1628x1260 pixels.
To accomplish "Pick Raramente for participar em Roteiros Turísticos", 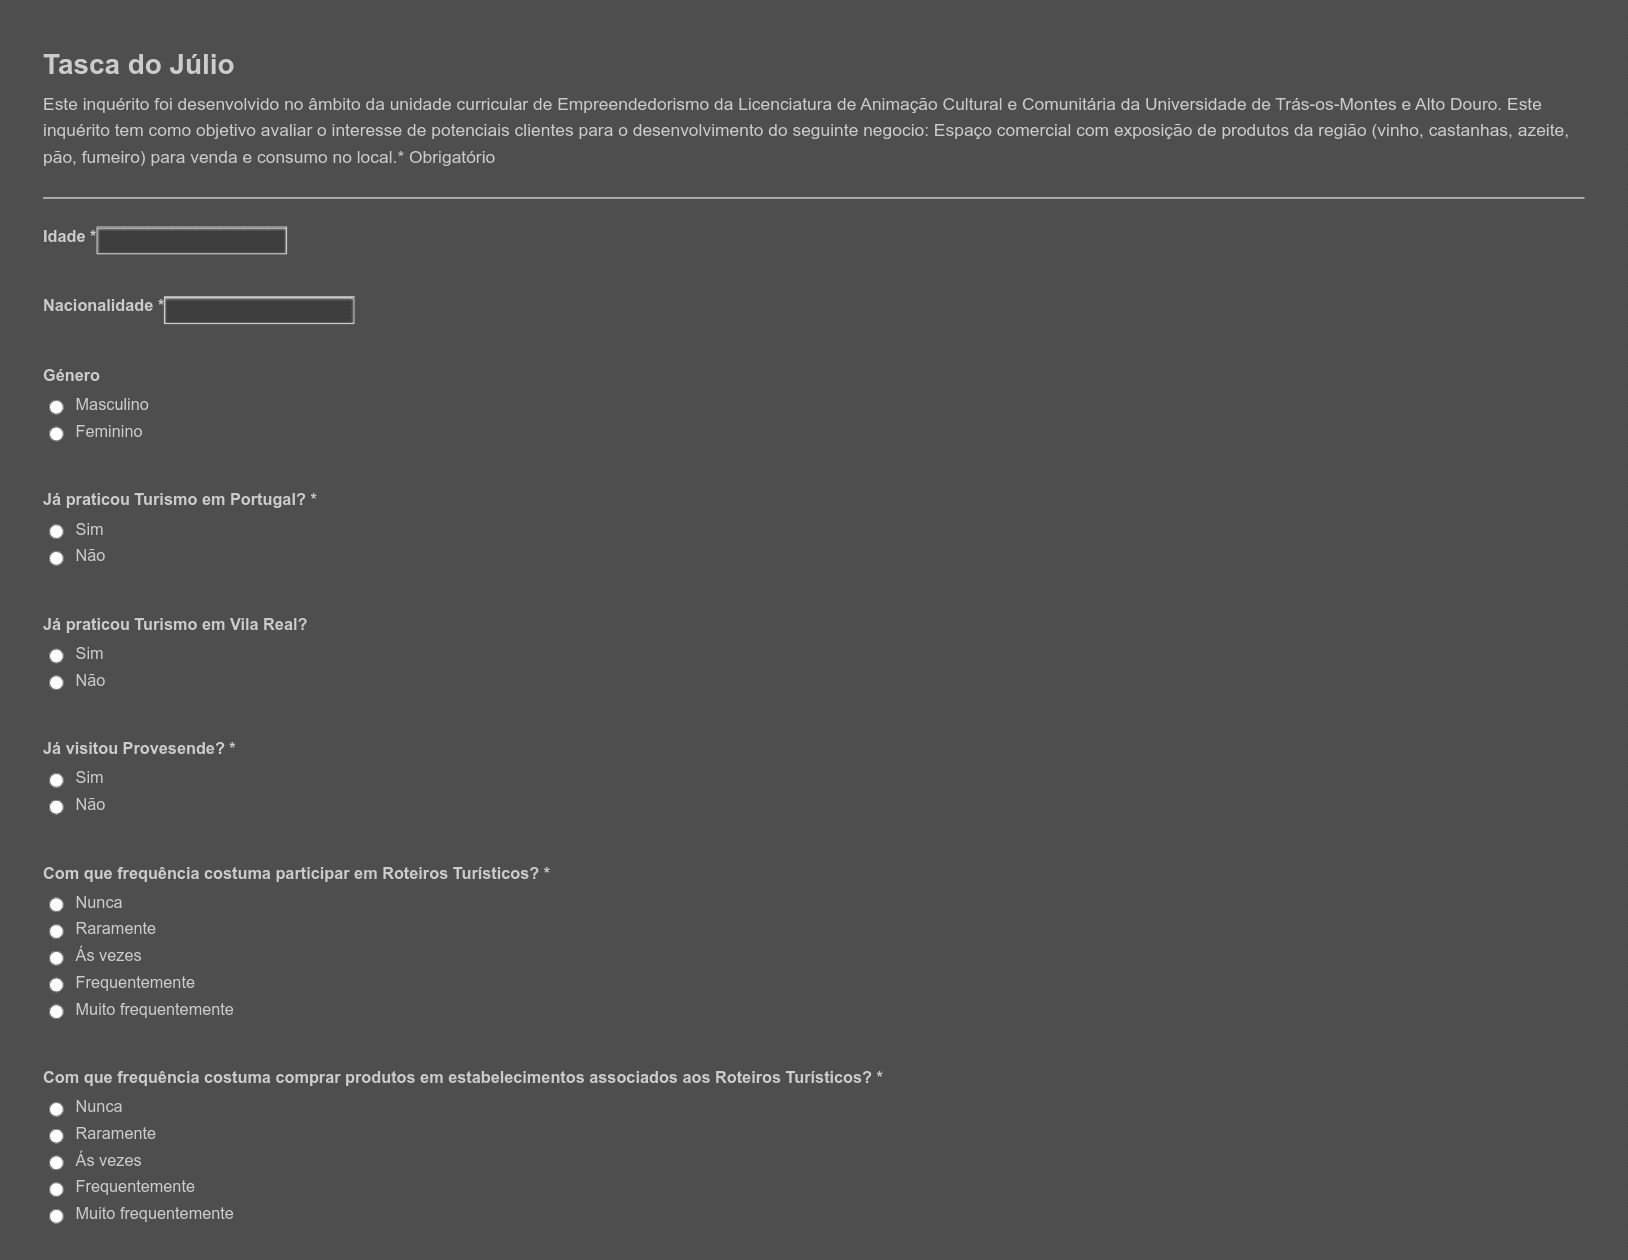I will 56,931.
